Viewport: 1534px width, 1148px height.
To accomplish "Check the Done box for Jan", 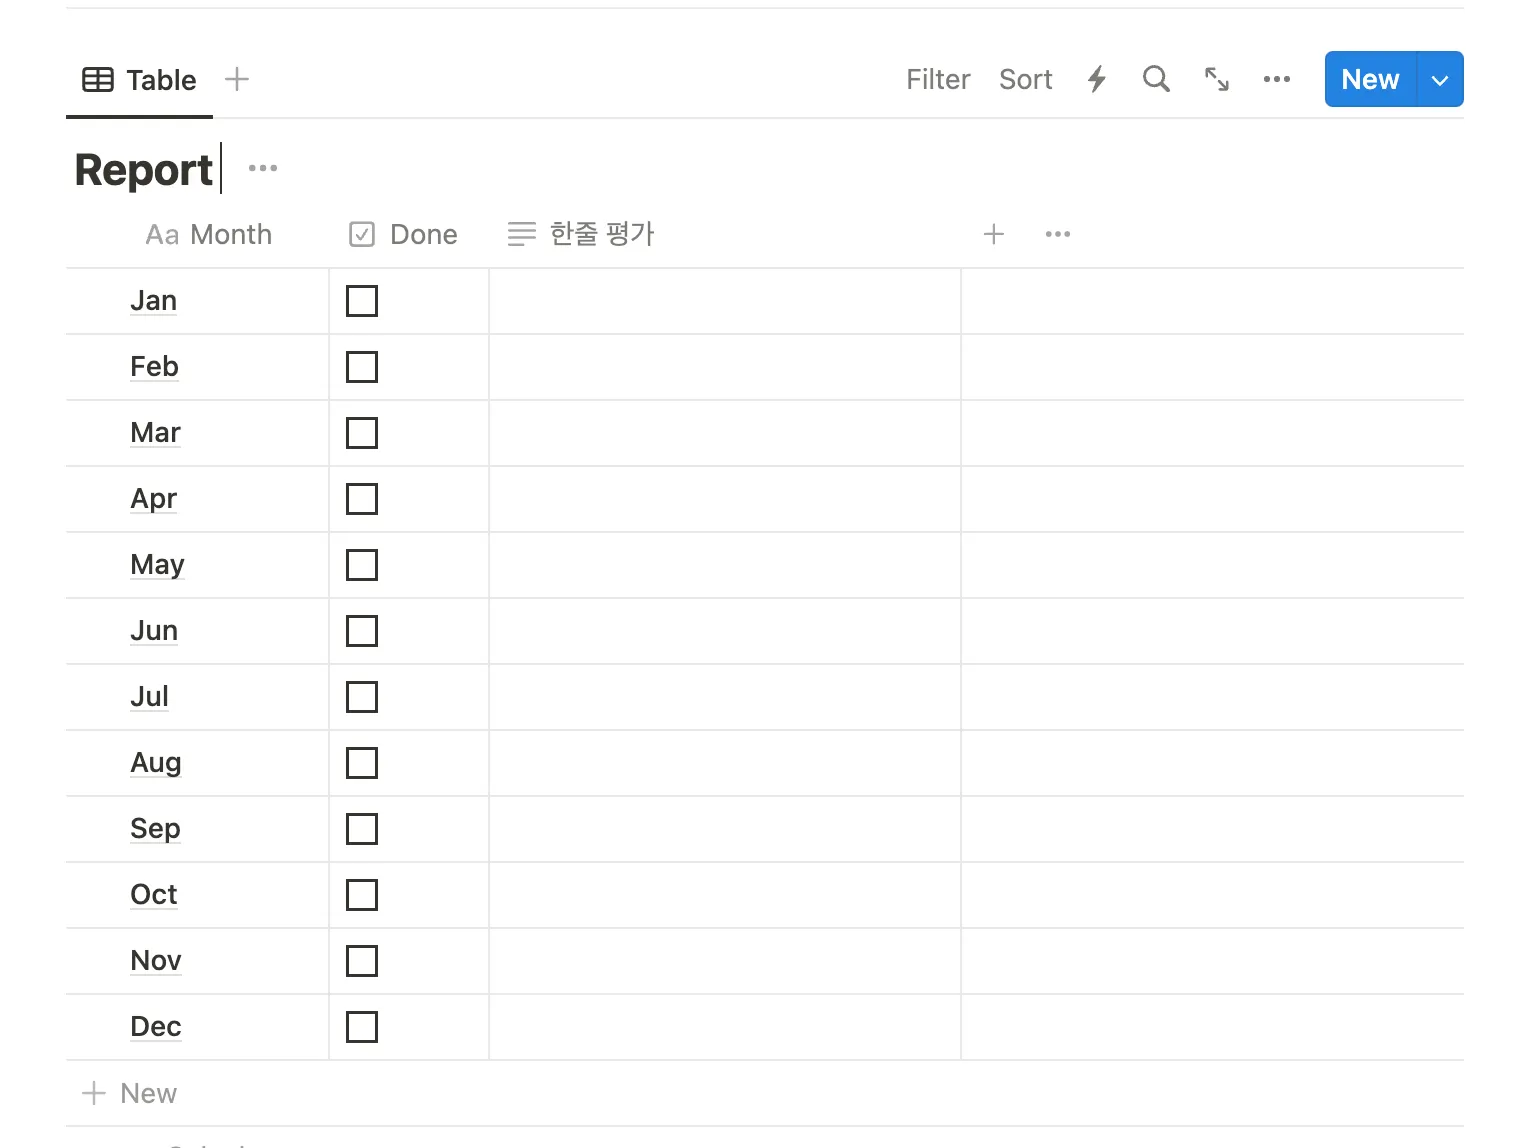I will tap(362, 301).
